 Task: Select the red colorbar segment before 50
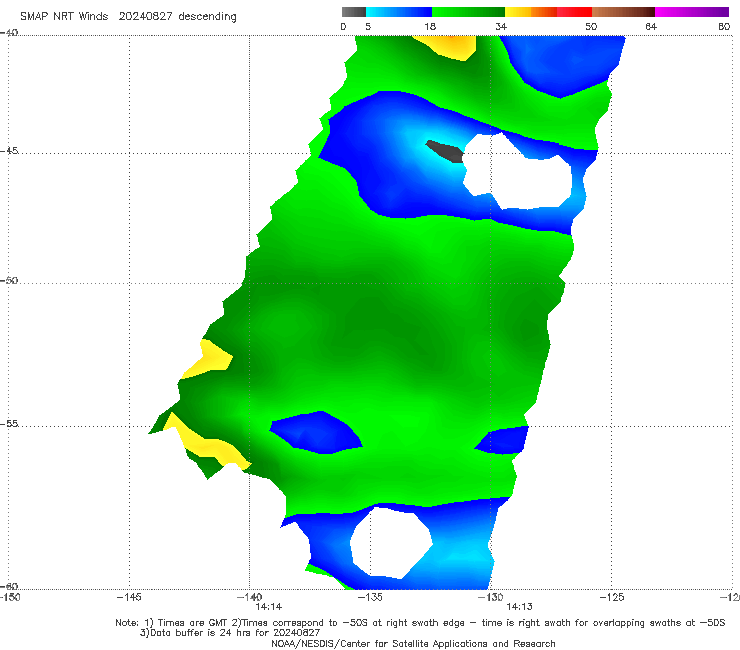tap(574, 12)
